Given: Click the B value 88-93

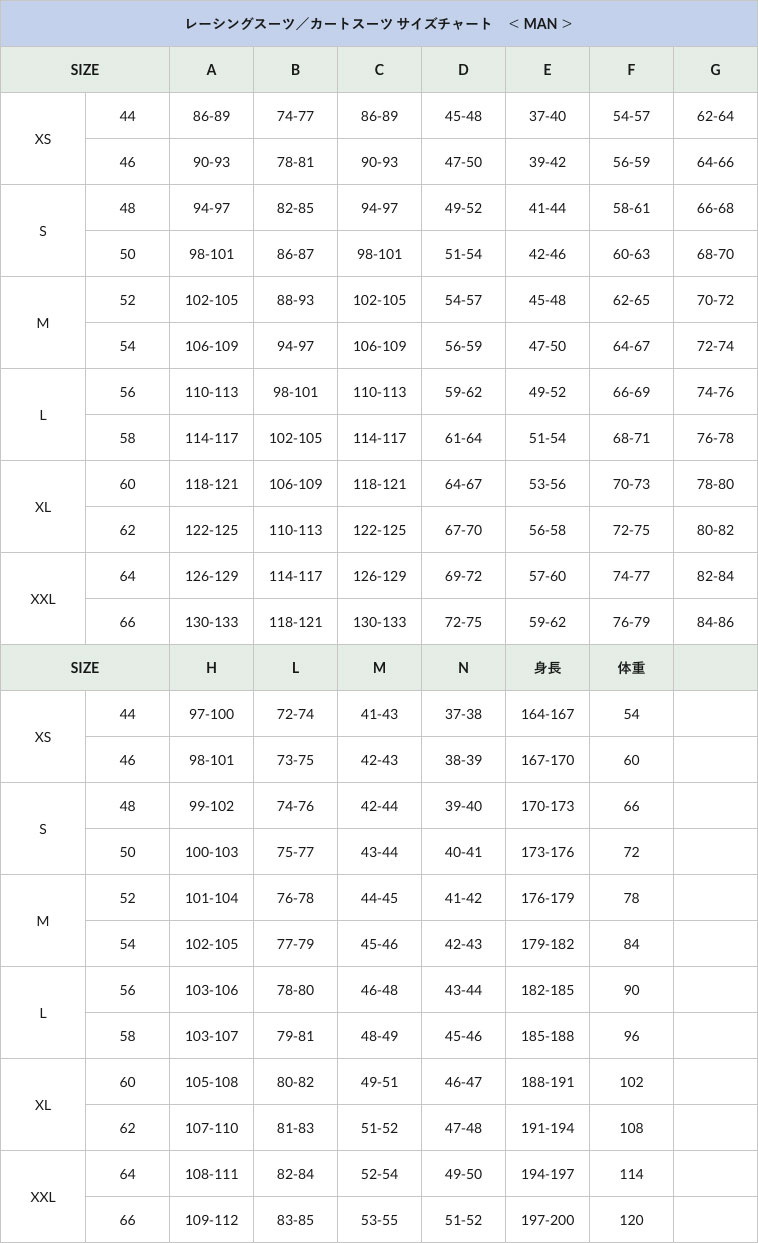Looking at the screenshot, I should tap(295, 299).
